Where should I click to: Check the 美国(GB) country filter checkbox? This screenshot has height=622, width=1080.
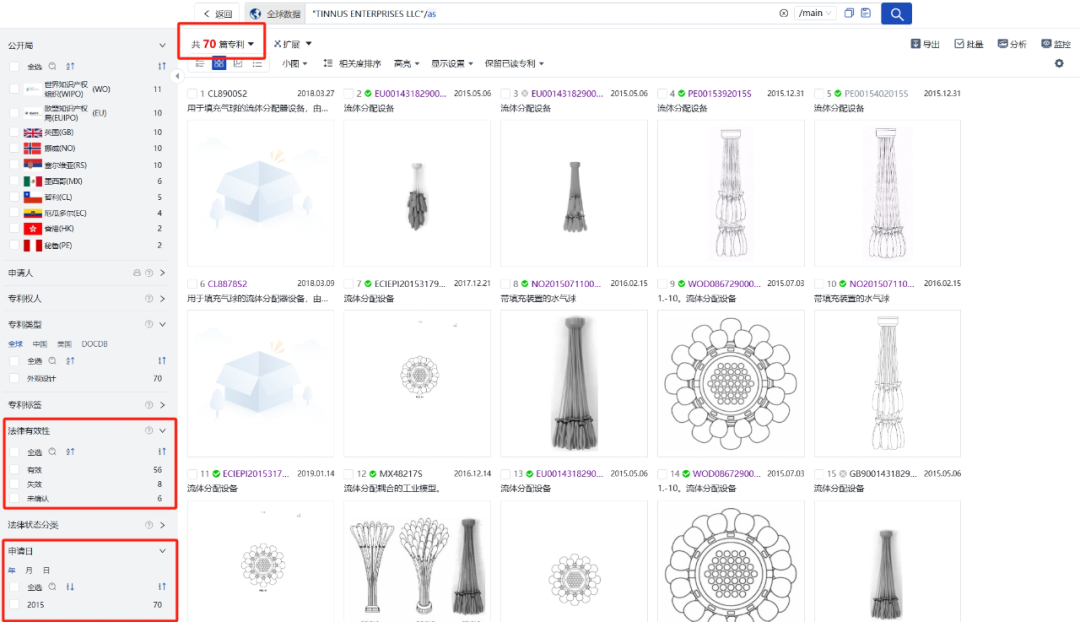[x=12, y=132]
